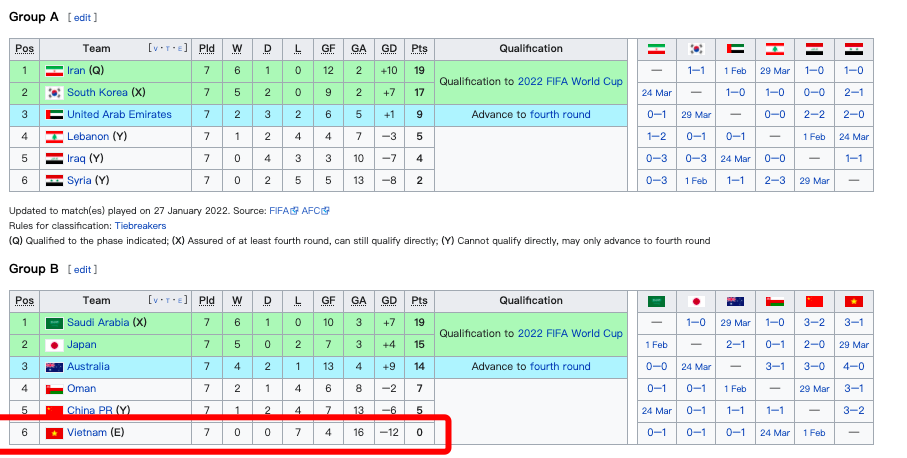Image resolution: width=907 pixels, height=458 pixels.
Task: Click the flag beside Japan team name
Action: (x=54, y=345)
